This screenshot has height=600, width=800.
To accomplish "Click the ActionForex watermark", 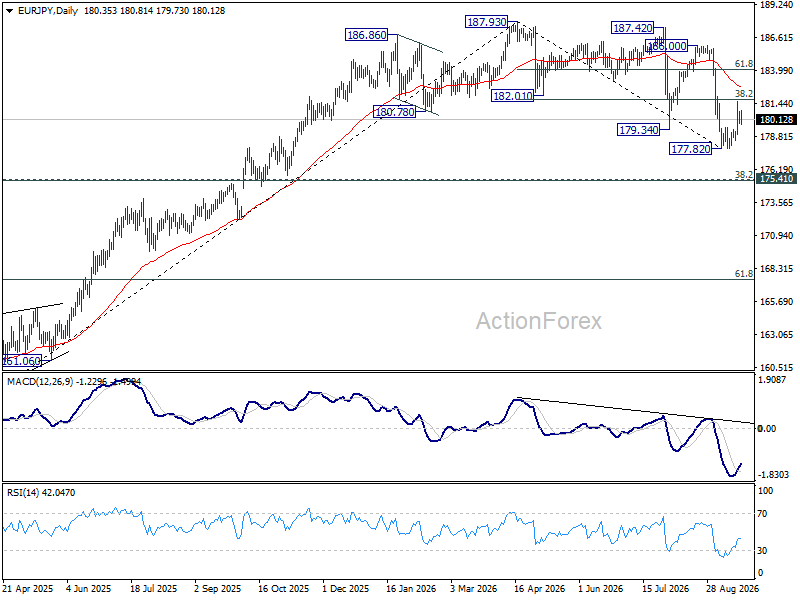I will coord(539,321).
